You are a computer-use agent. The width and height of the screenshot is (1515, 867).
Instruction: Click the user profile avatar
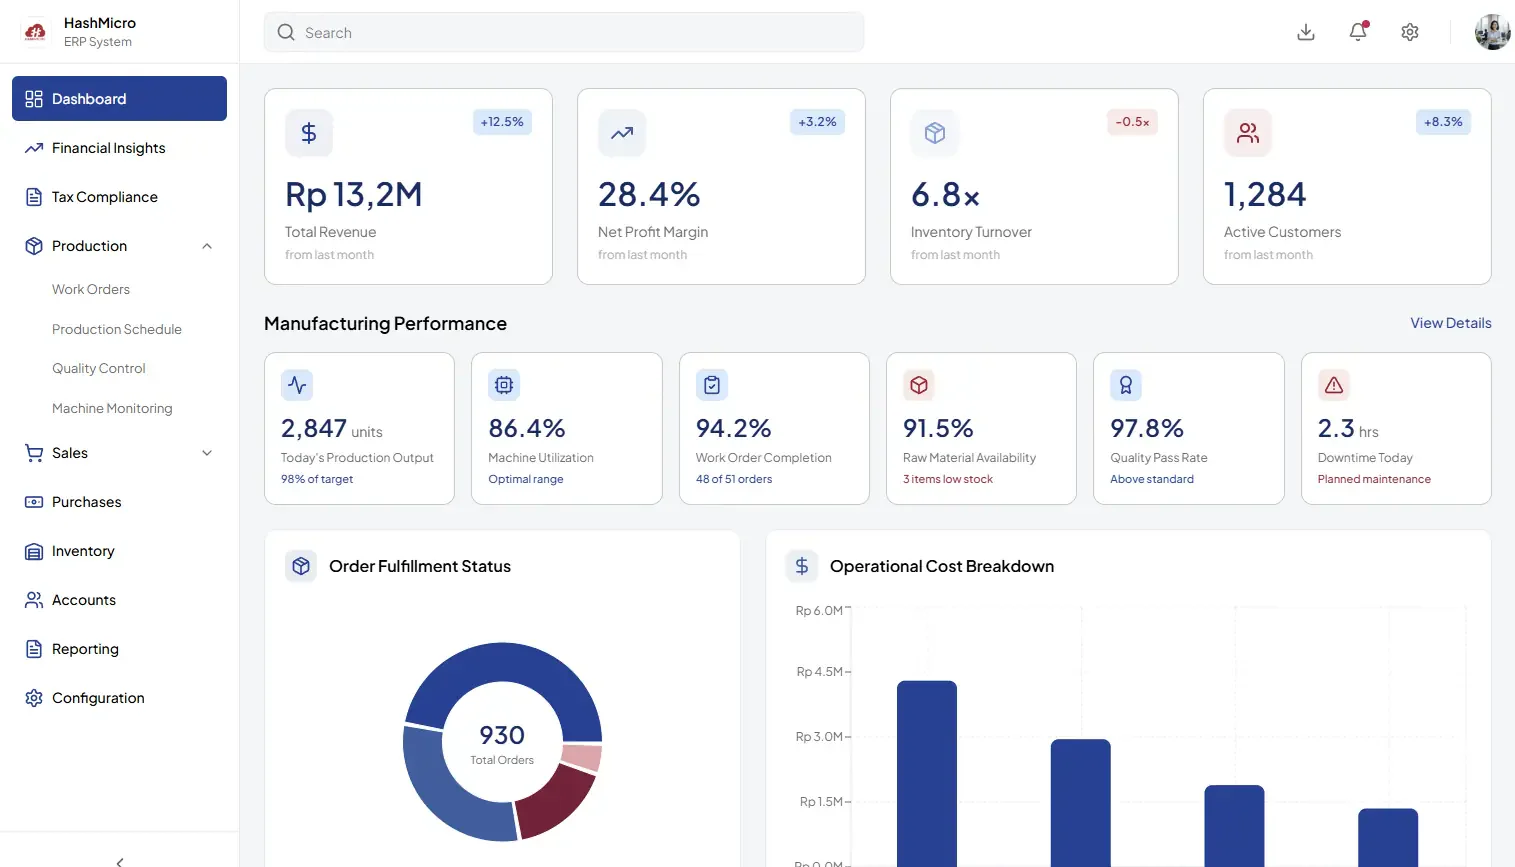pyautogui.click(x=1493, y=32)
